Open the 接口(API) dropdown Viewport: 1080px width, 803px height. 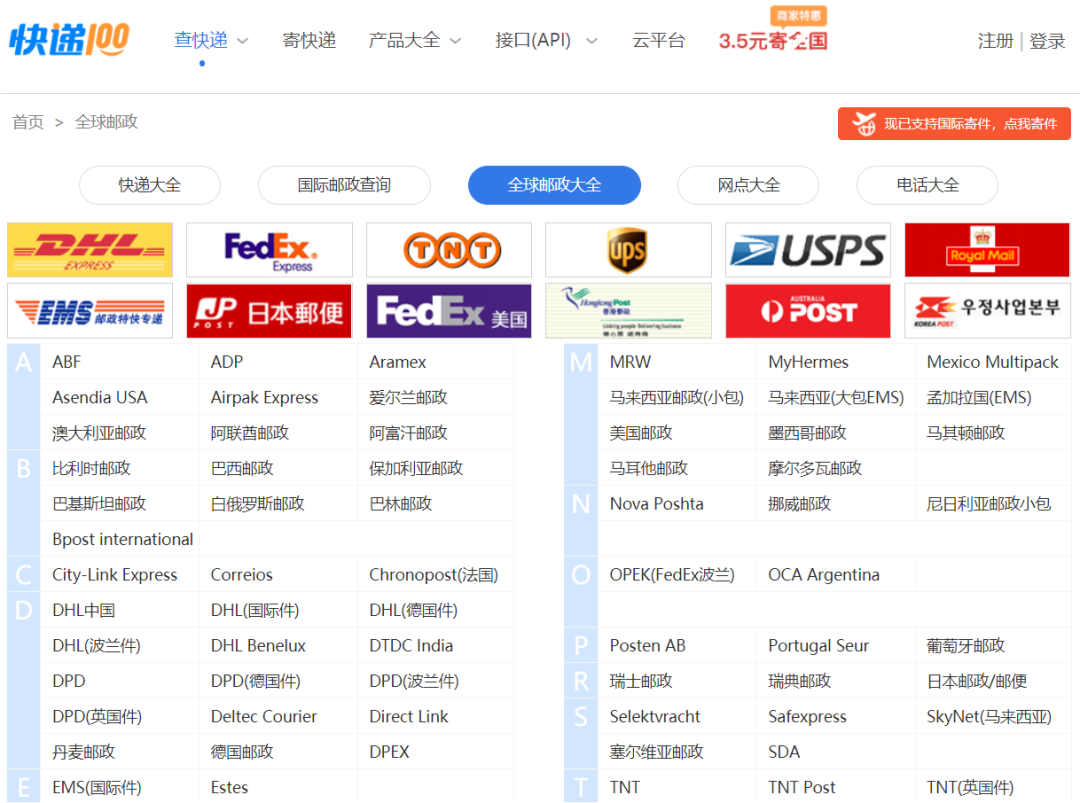coord(546,41)
